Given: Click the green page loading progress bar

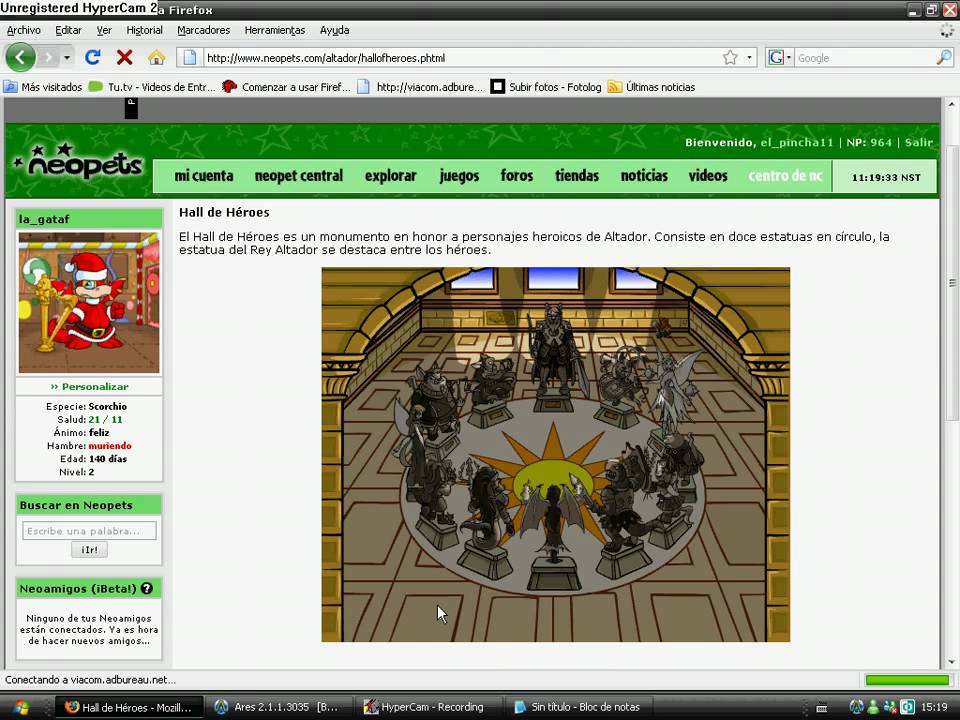Looking at the screenshot, I should (x=907, y=680).
